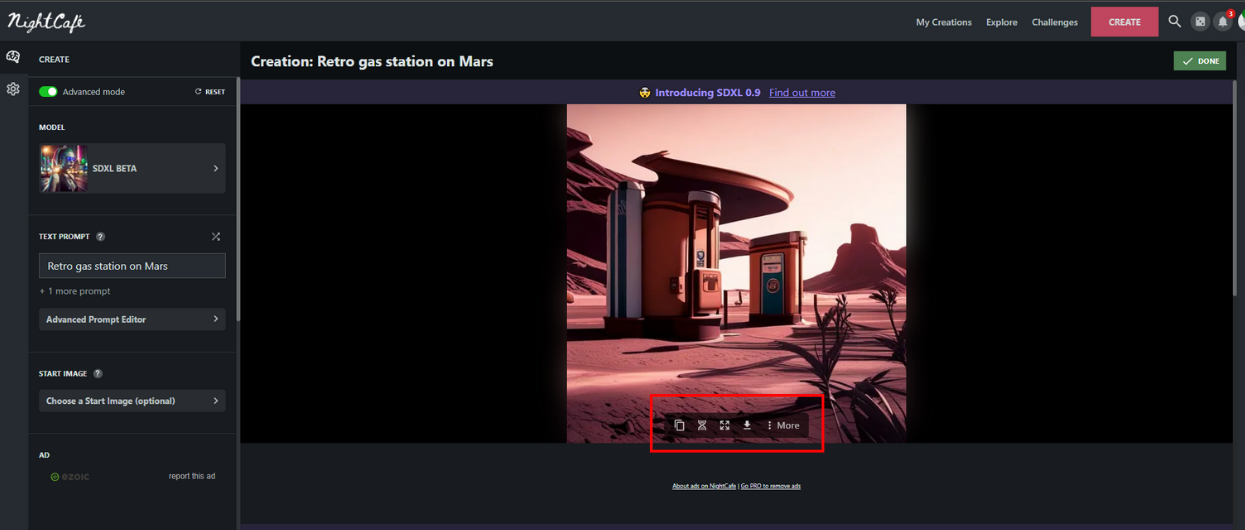Viewport: 1245px width, 530px height.
Task: Open the image in fullscreen view
Action: coord(725,425)
